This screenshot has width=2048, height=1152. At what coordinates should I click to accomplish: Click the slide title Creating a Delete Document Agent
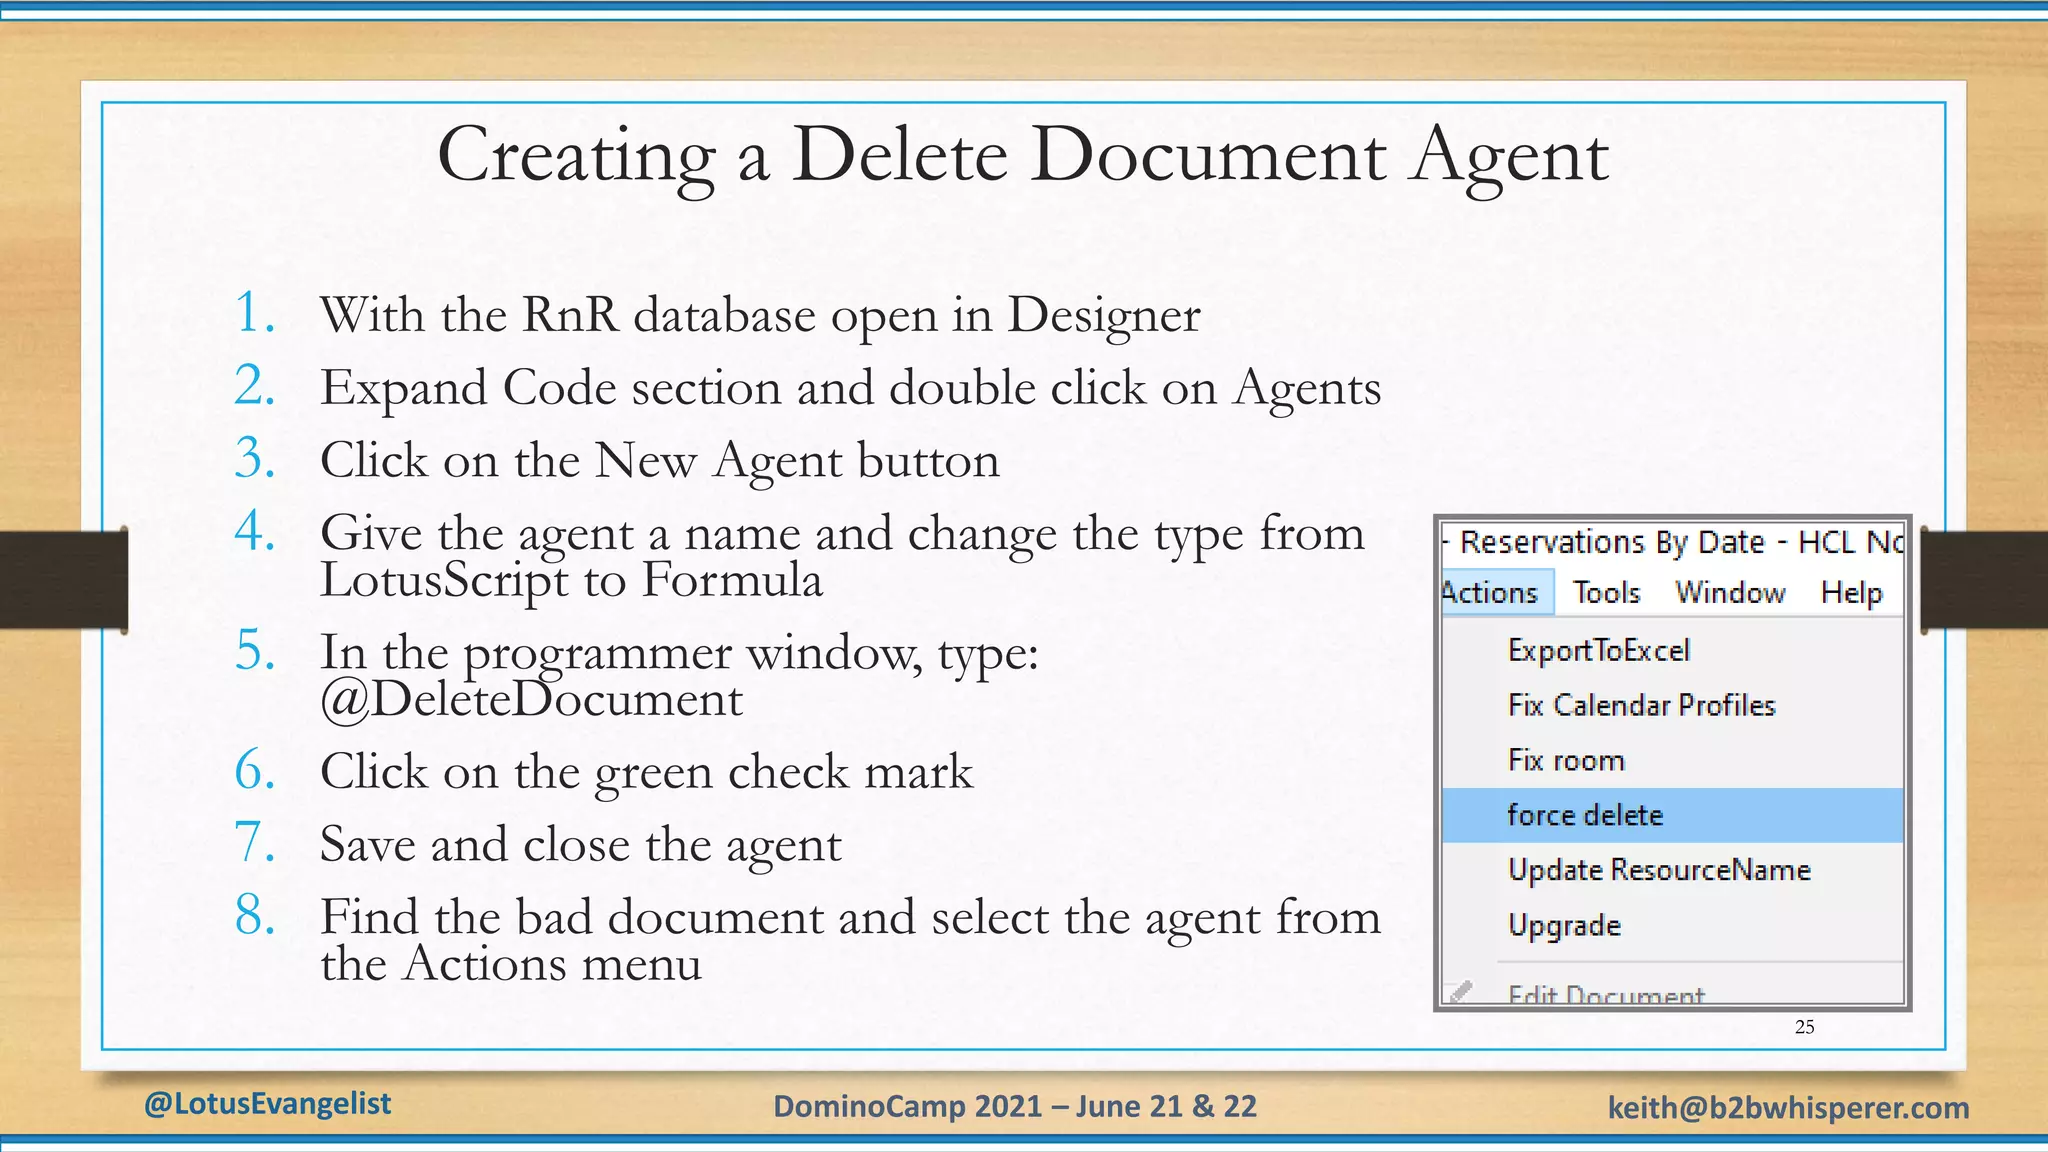[1022, 157]
